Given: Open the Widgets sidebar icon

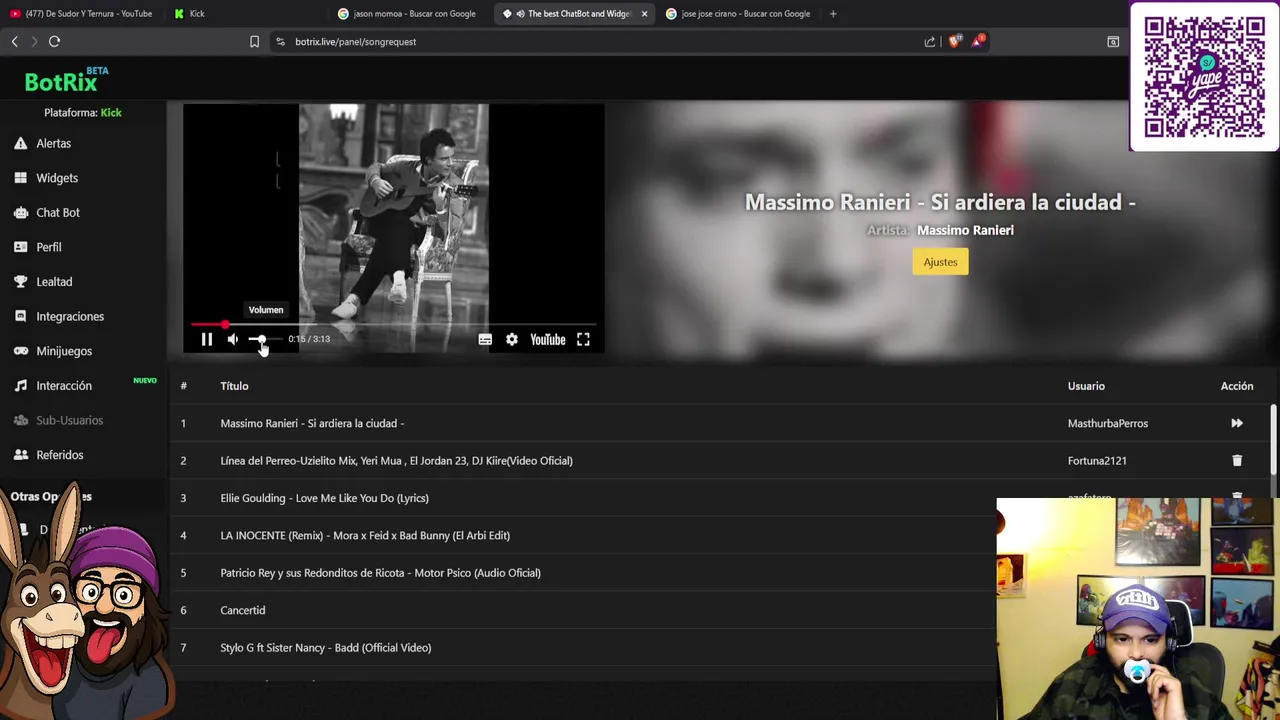Looking at the screenshot, I should (20, 178).
